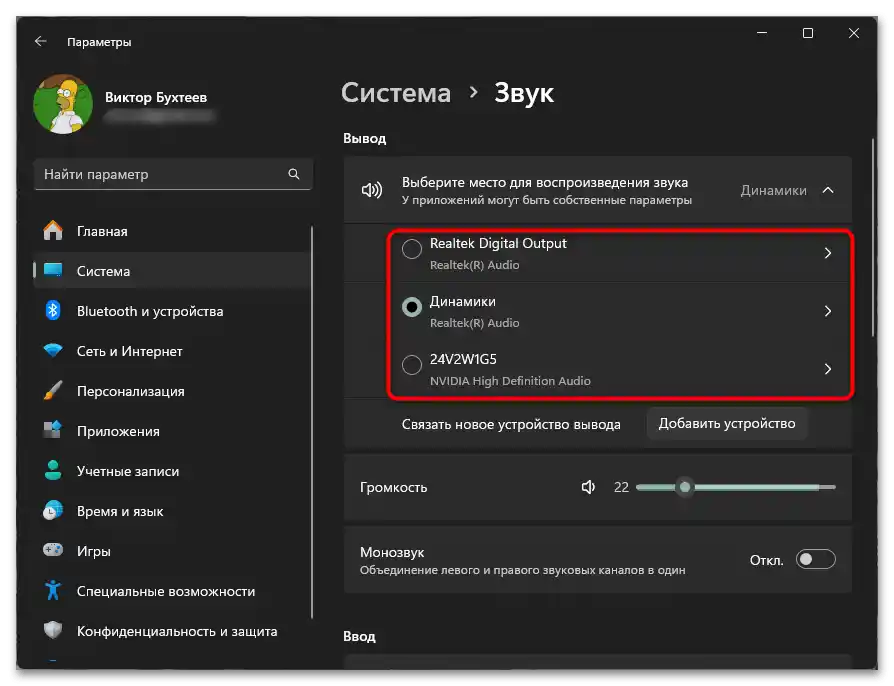Navigate to Система in the breadcrumb
The image size is (894, 686).
(x=395, y=92)
